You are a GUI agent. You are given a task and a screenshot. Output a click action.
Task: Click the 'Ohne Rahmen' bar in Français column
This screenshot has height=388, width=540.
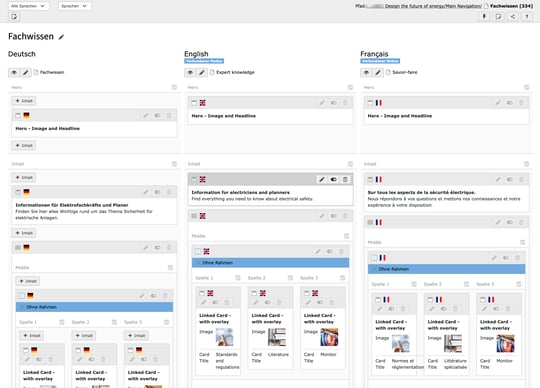point(446,269)
